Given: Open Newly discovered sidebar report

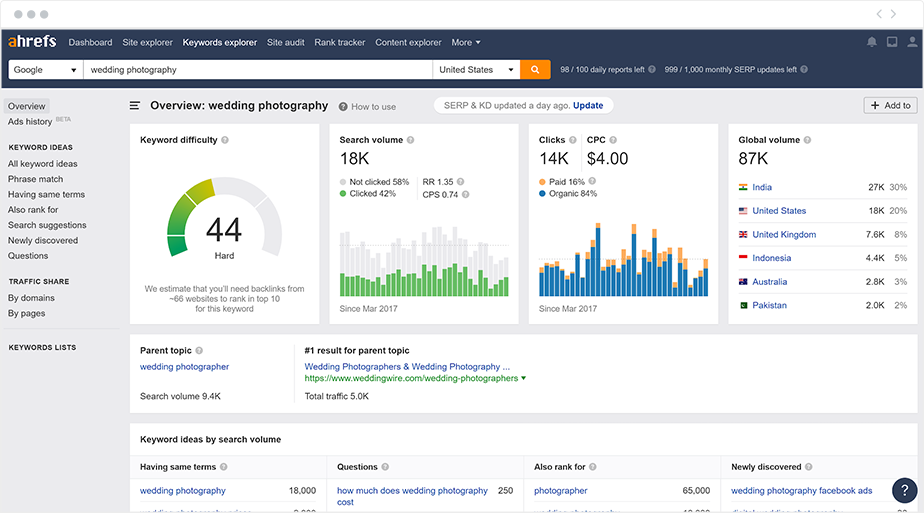Looking at the screenshot, I should (x=42, y=240).
